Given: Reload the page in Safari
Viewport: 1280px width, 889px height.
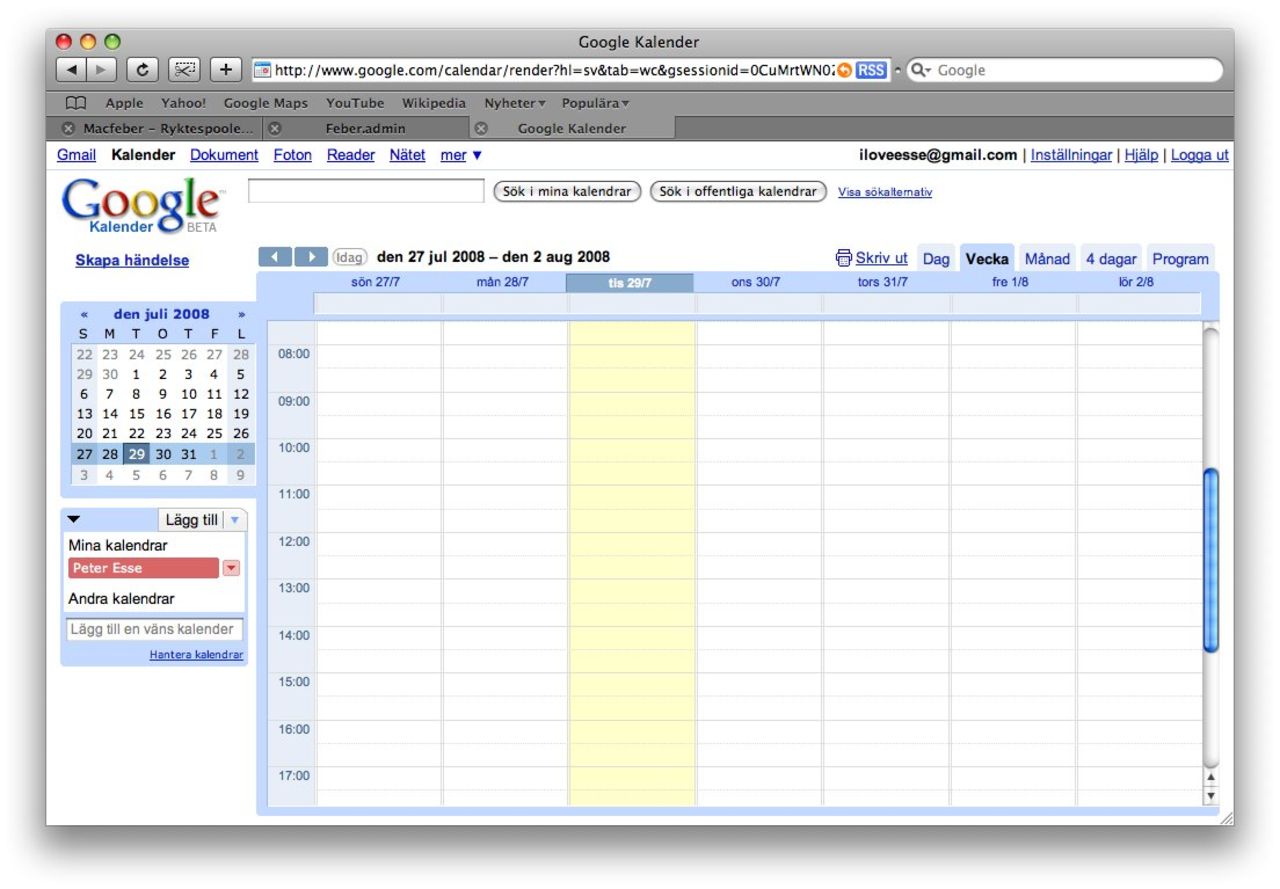Looking at the screenshot, I should pyautogui.click(x=143, y=68).
